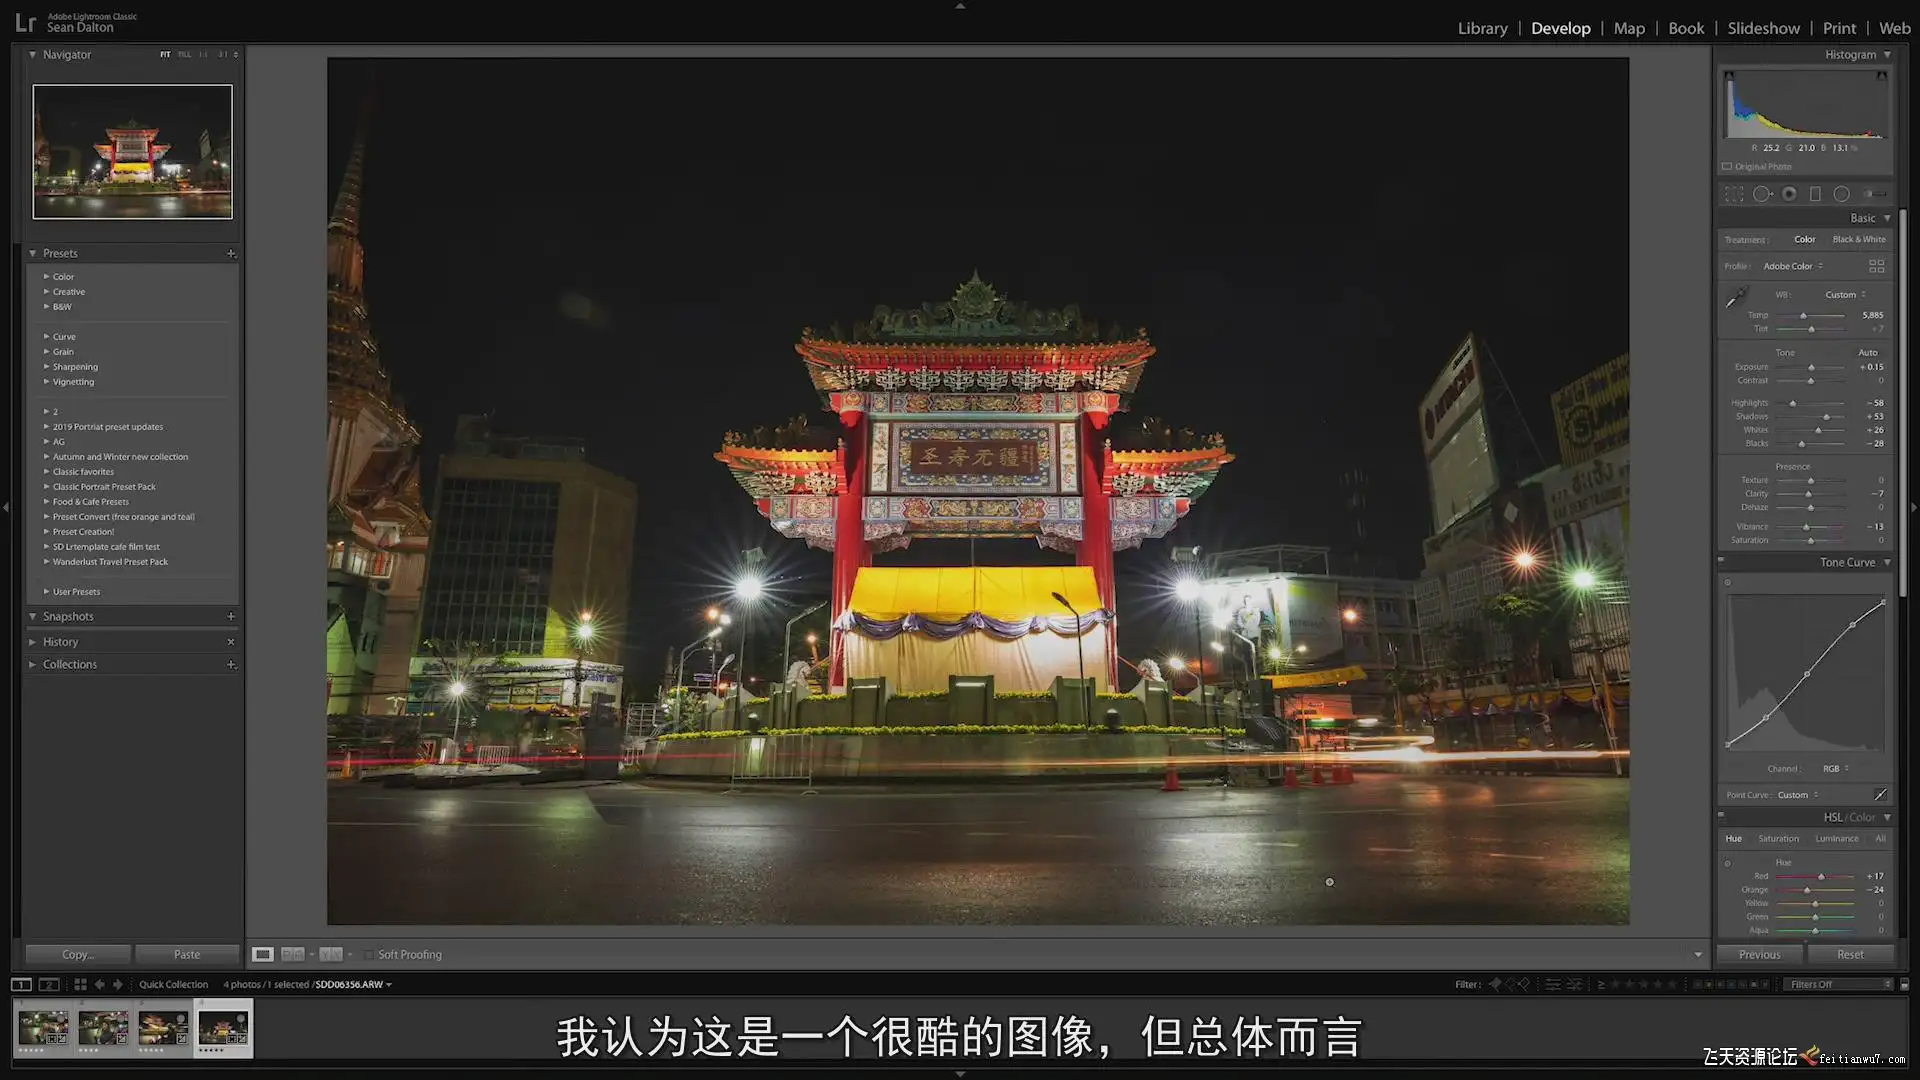Switch to the Library module
Image resolution: width=1920 pixels, height=1080 pixels.
pyautogui.click(x=1482, y=28)
